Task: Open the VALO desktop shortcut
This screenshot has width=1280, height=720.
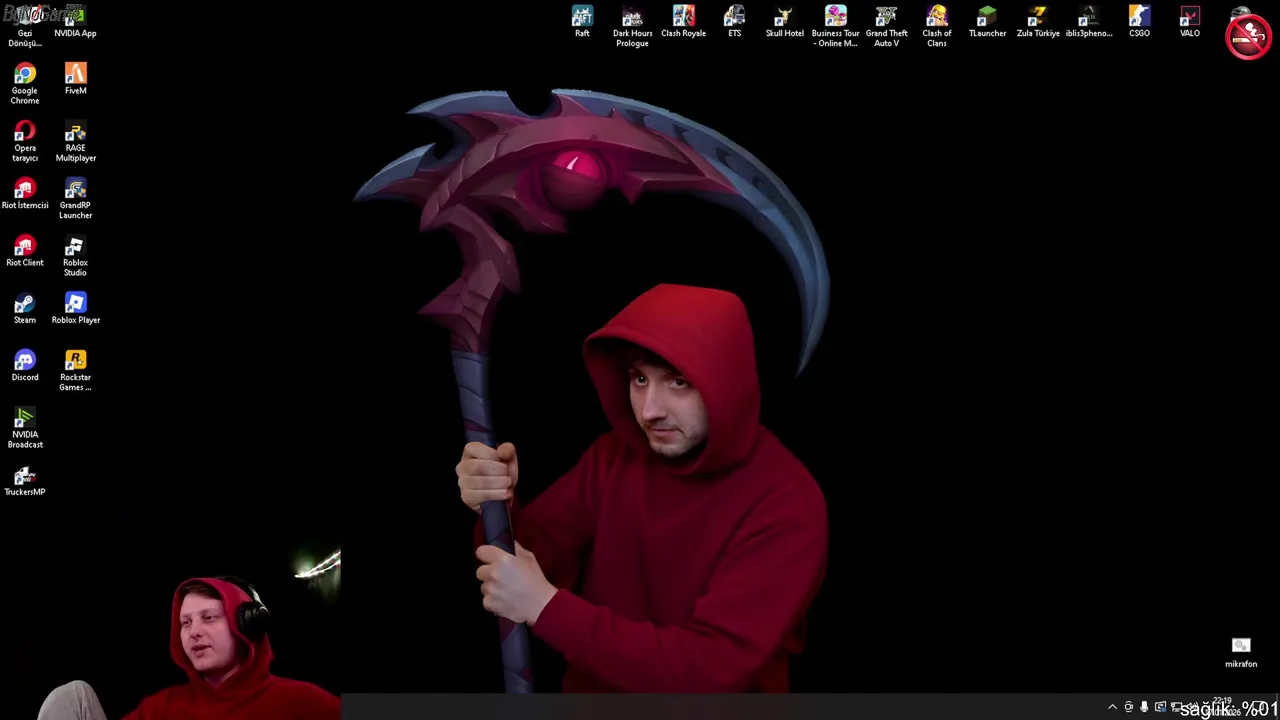Action: [1189, 22]
